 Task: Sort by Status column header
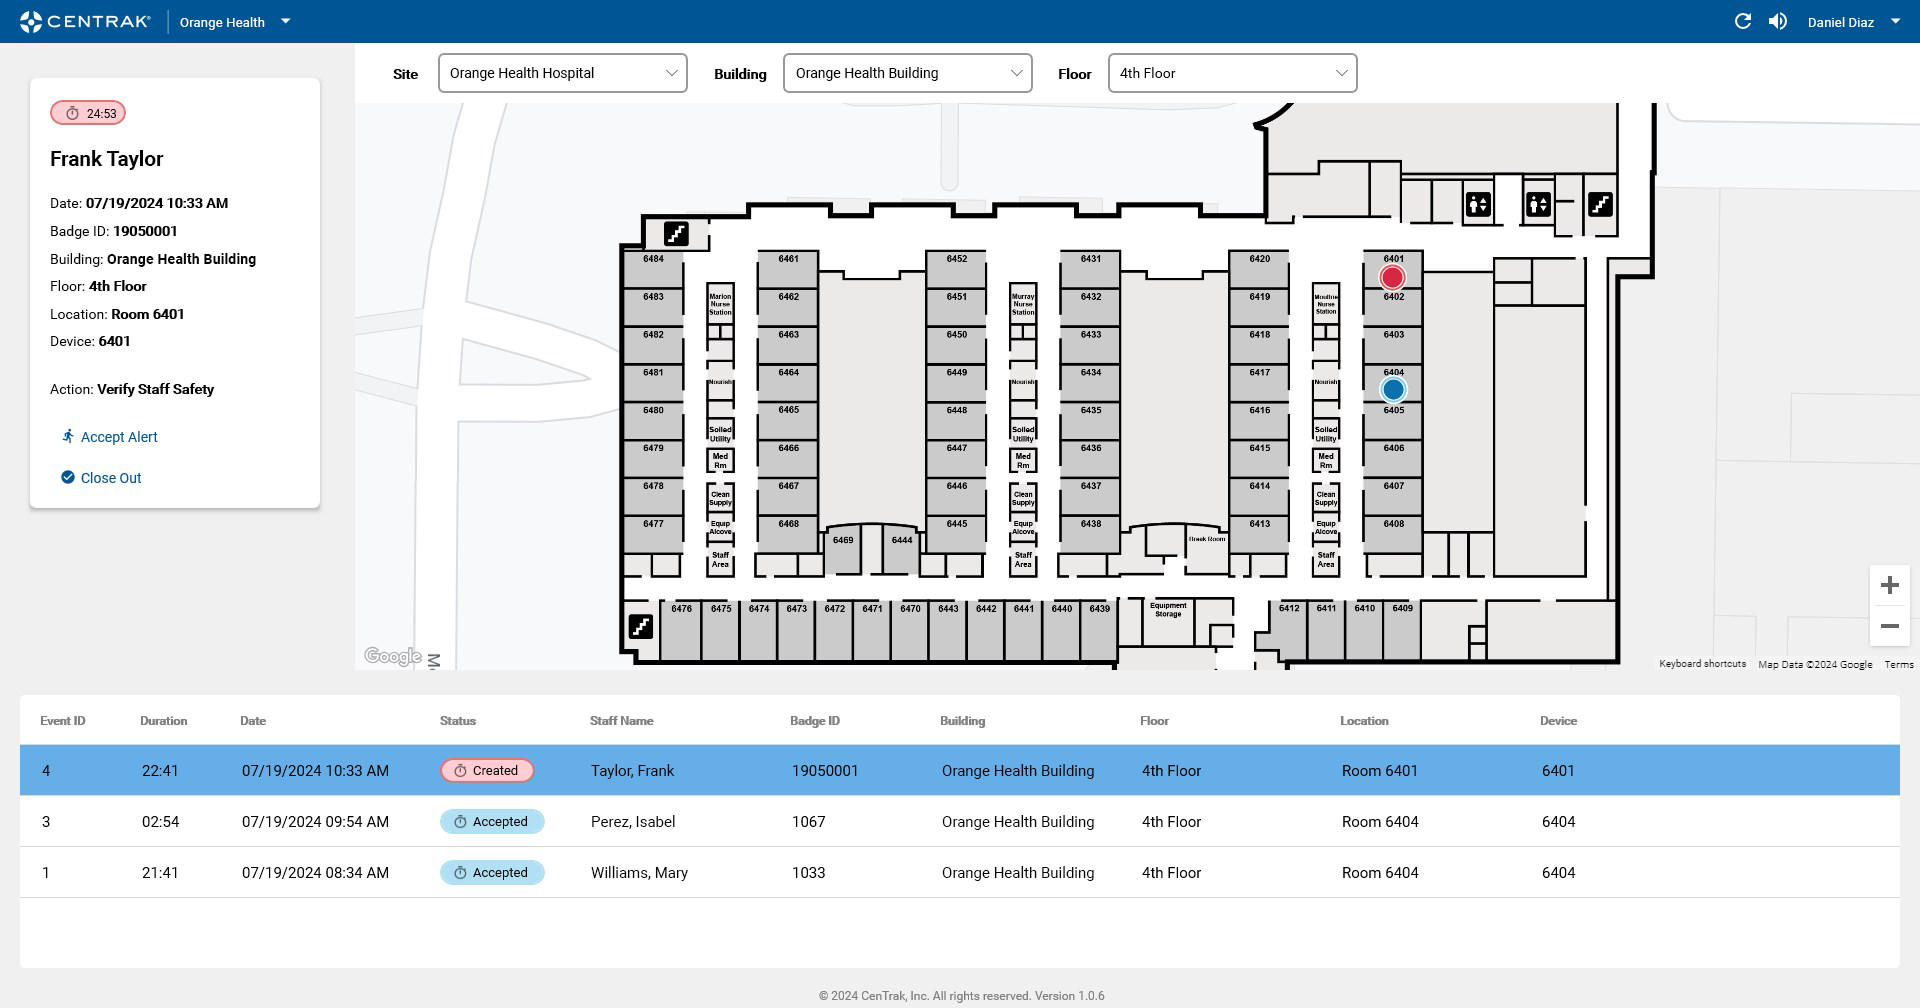tap(458, 721)
